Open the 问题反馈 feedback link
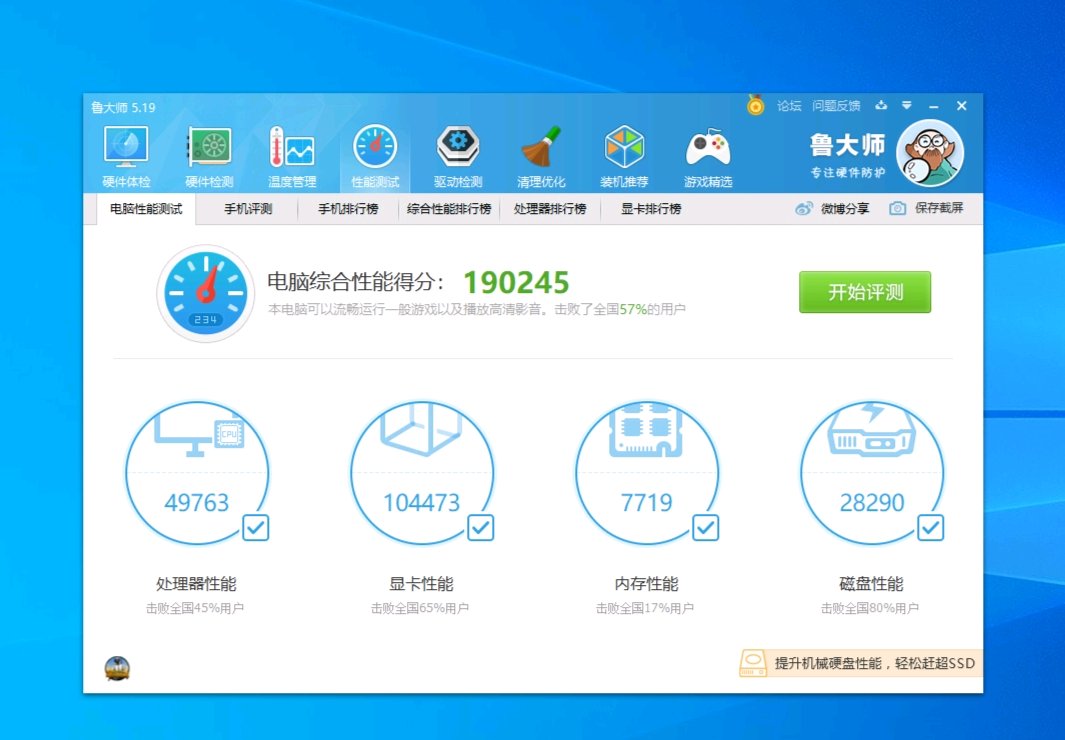The width and height of the screenshot is (1065, 740). click(x=836, y=106)
